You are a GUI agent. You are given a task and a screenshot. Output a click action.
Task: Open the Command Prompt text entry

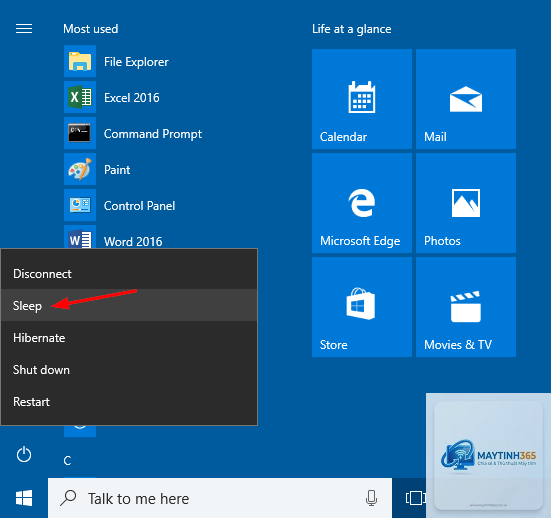point(153,134)
